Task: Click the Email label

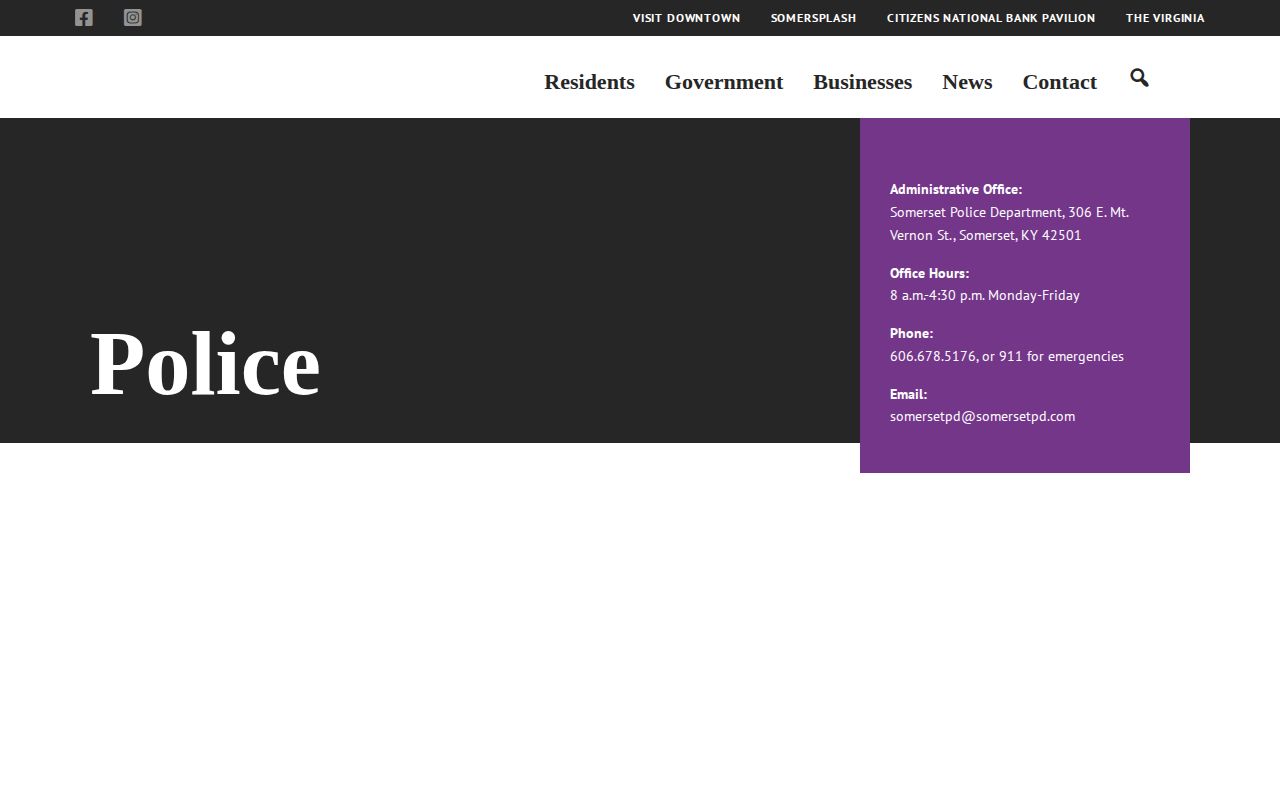Action: click(908, 394)
